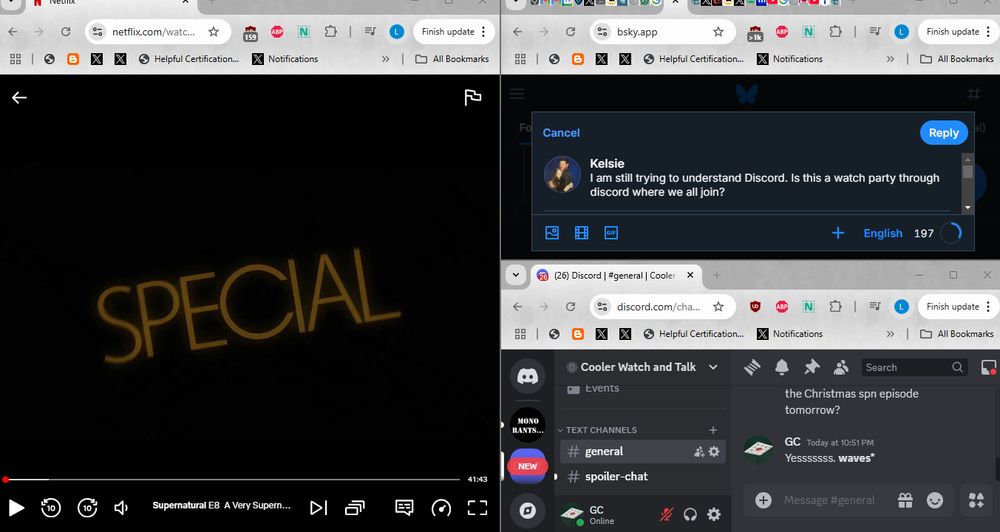Click profile L avatar in Bluesky window

coord(901,32)
